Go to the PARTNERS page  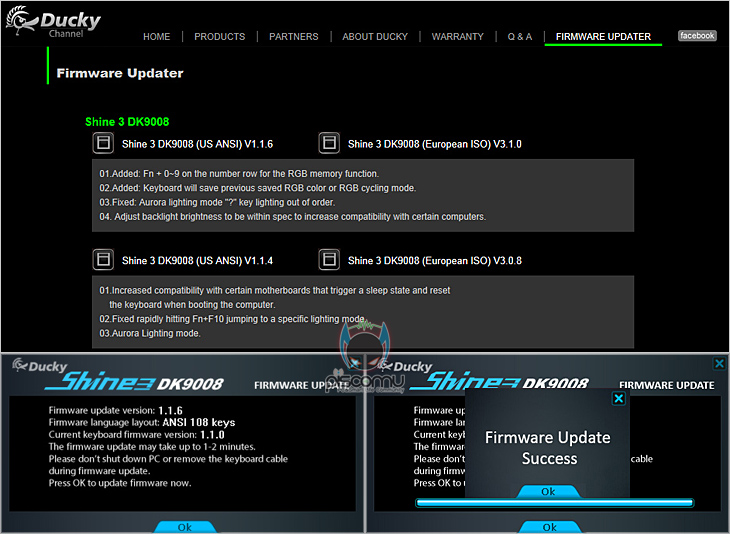294,37
